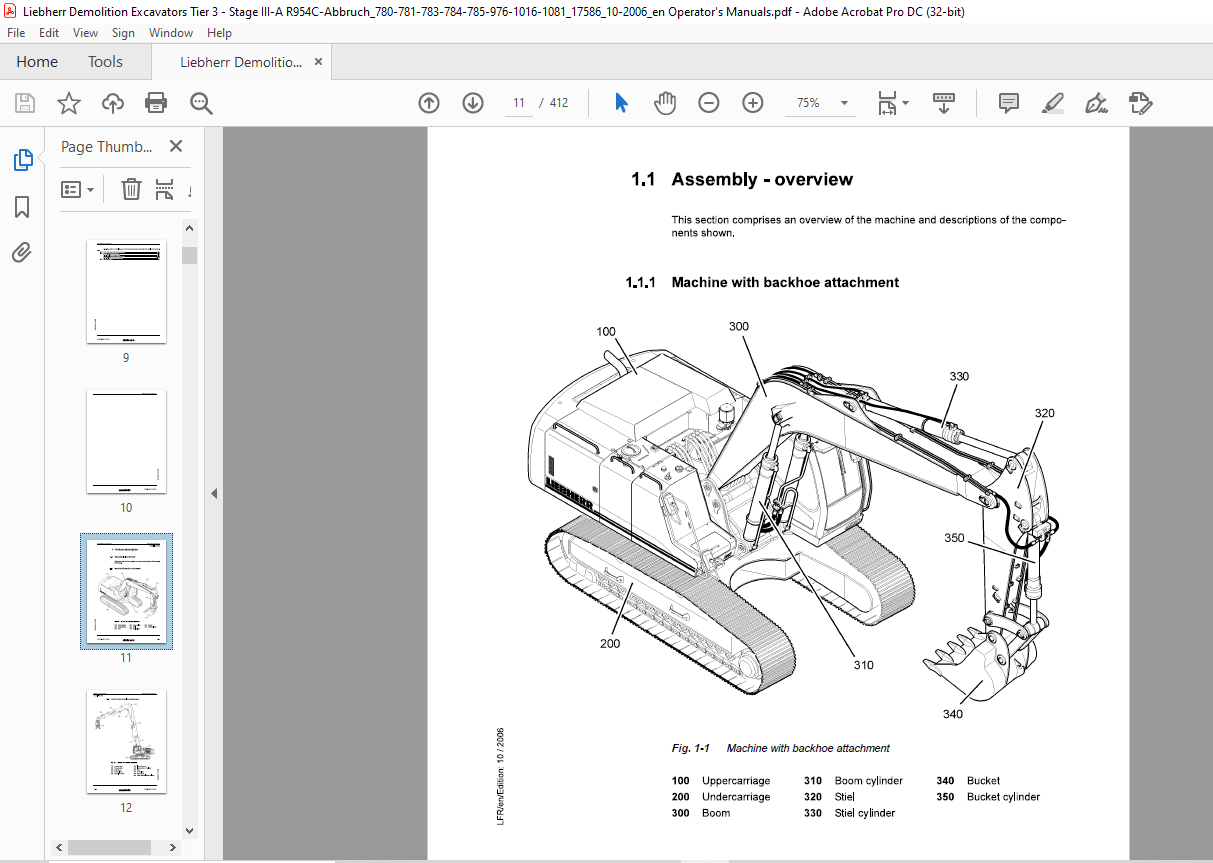Open Page Thumbnails sidebar icon
Screen dimensions: 1213x863
[x=22, y=159]
